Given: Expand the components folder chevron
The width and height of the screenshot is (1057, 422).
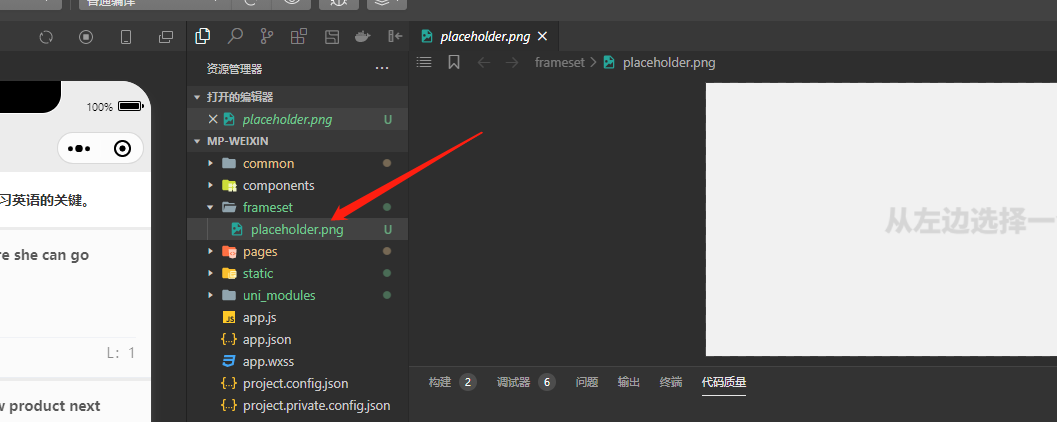Looking at the screenshot, I should tap(211, 185).
